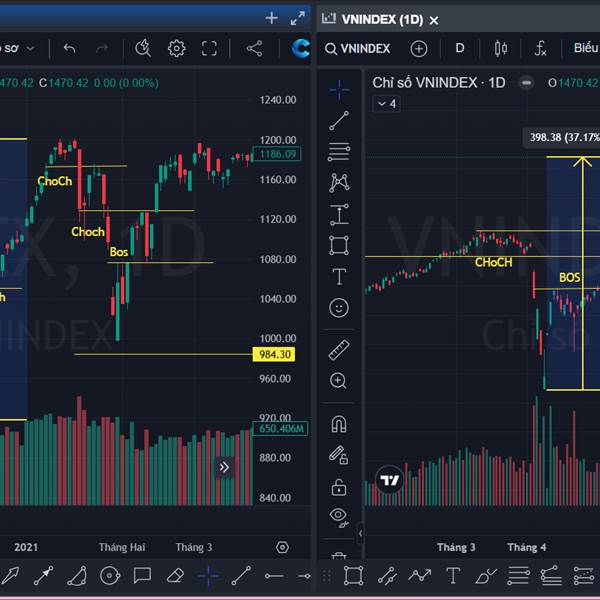This screenshot has width=600, height=600.
Task: Toggle hide all drawings eye icon
Action: [x=339, y=518]
